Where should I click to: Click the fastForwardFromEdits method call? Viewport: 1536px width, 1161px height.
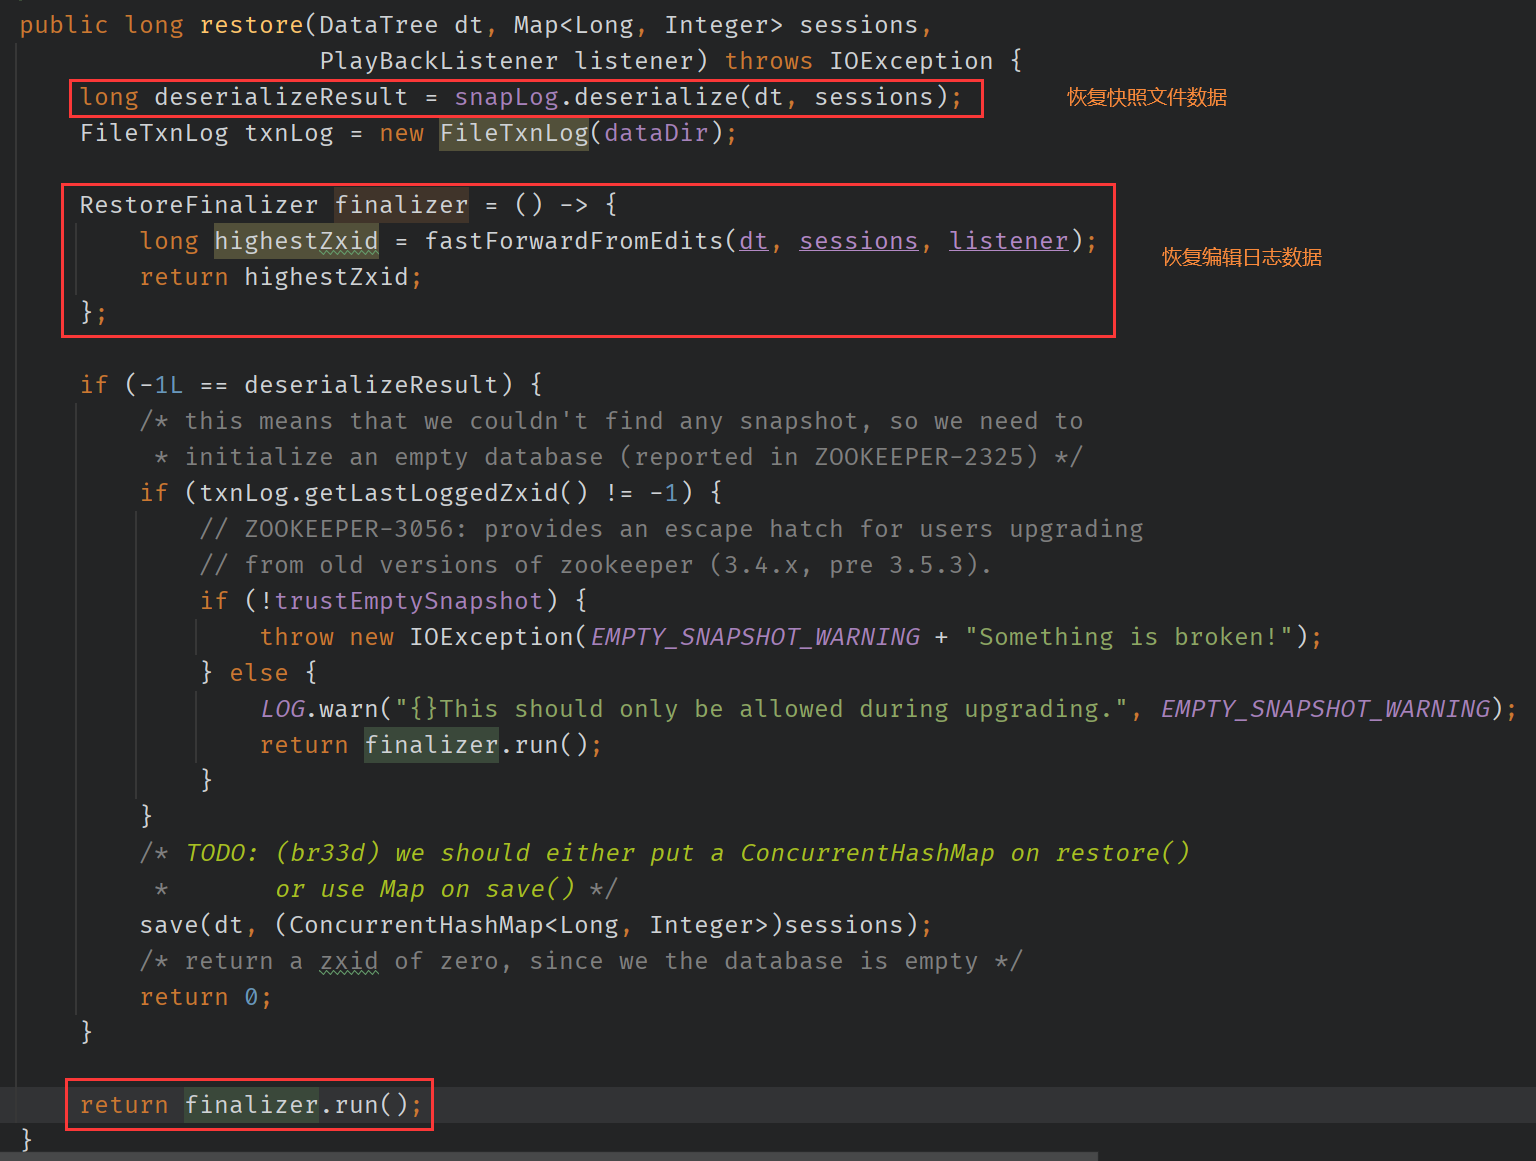point(573,241)
